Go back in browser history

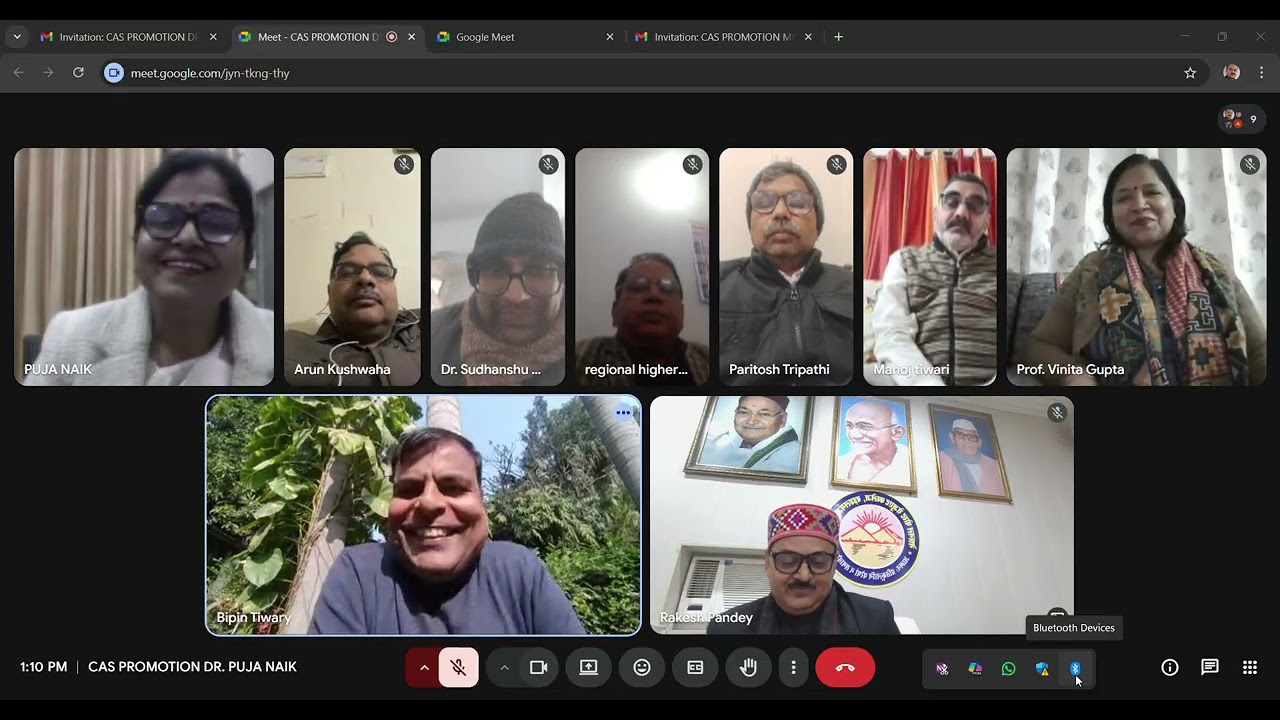point(18,73)
